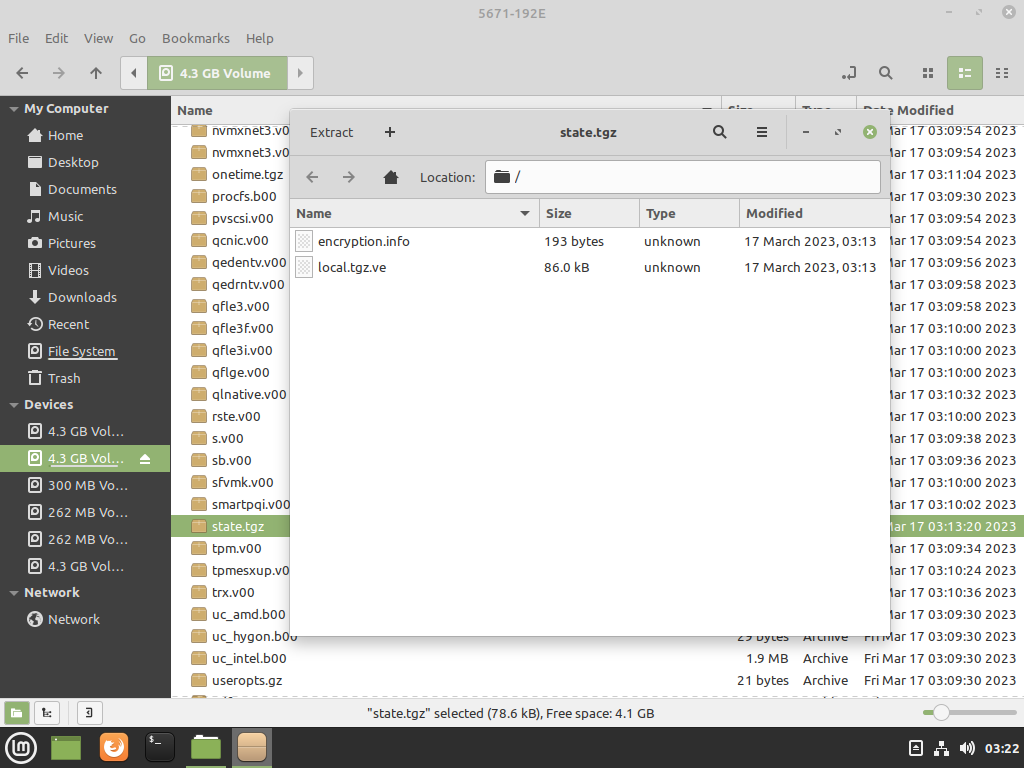
Task: Eject the selected 4.3 GB volume
Action: [145, 459]
